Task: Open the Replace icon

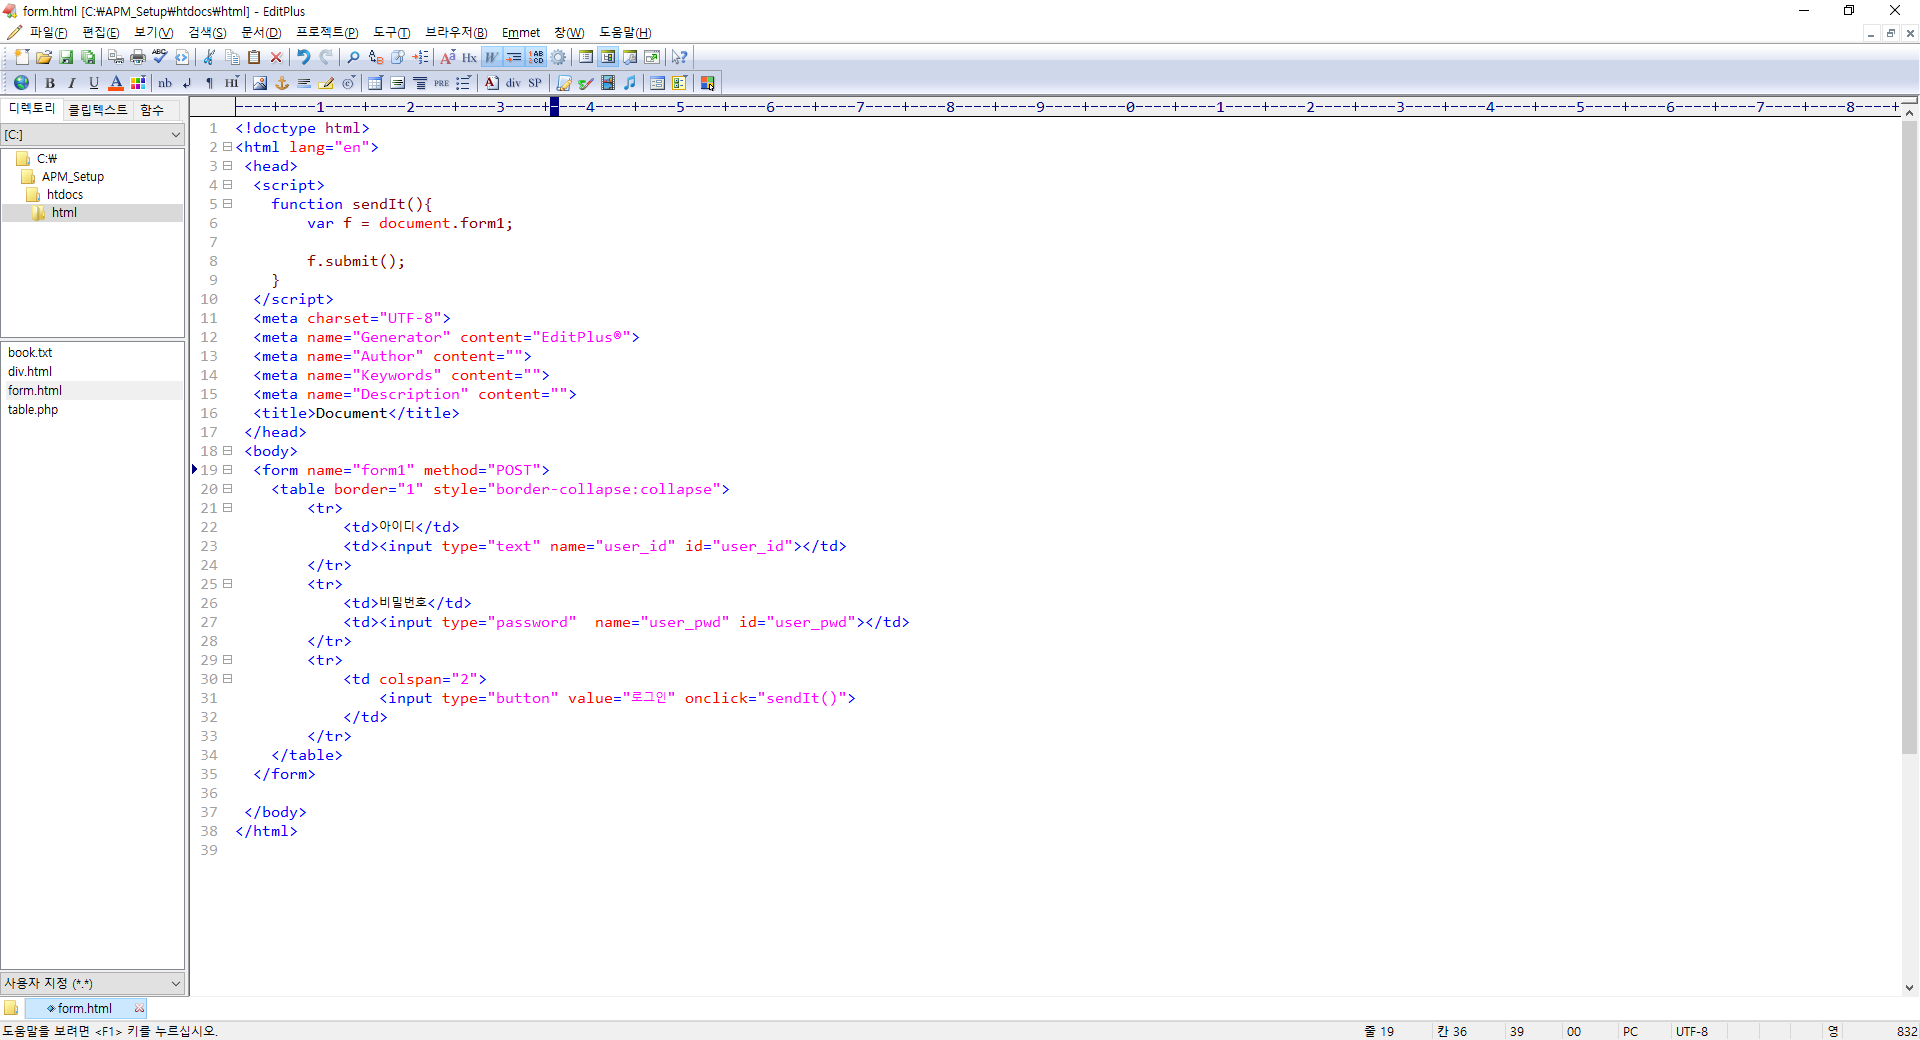Action: click(376, 57)
